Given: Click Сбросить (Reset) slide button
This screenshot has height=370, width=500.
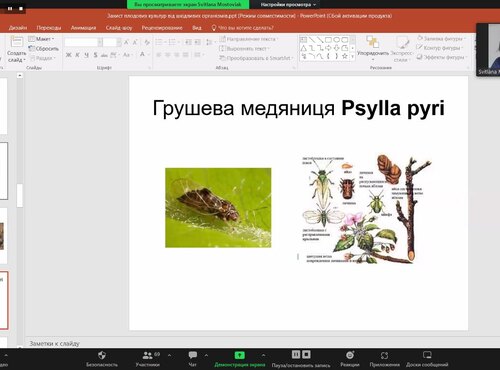Looking at the screenshot, I should 44,49.
